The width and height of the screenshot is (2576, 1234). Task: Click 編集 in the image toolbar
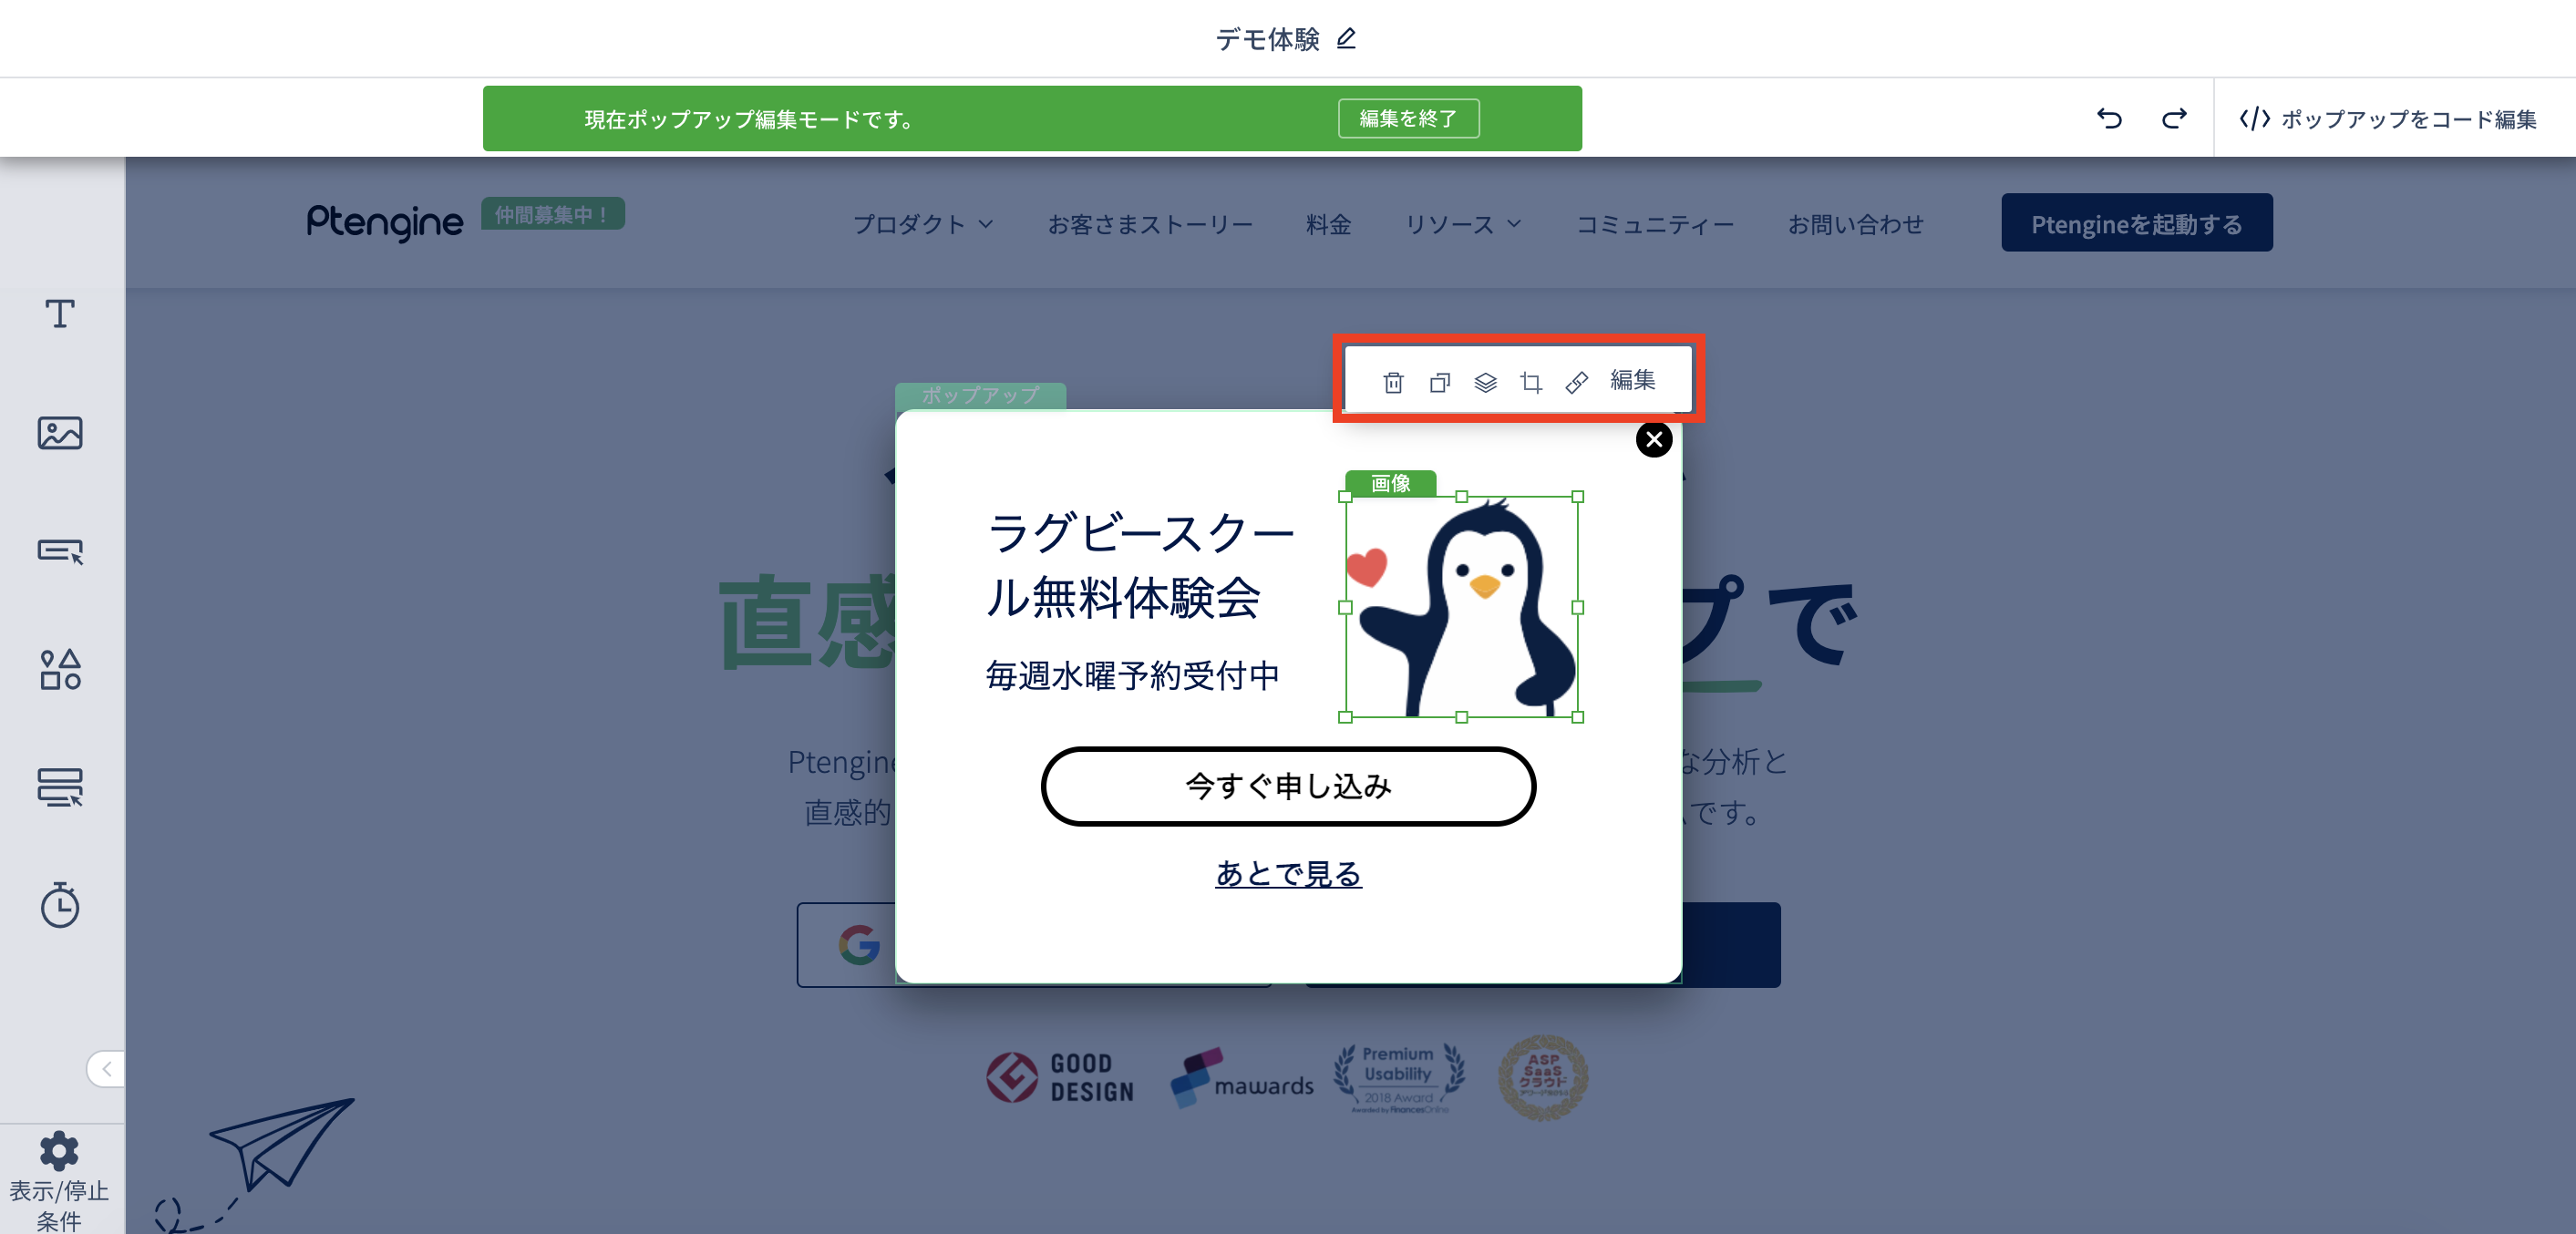coord(1633,380)
